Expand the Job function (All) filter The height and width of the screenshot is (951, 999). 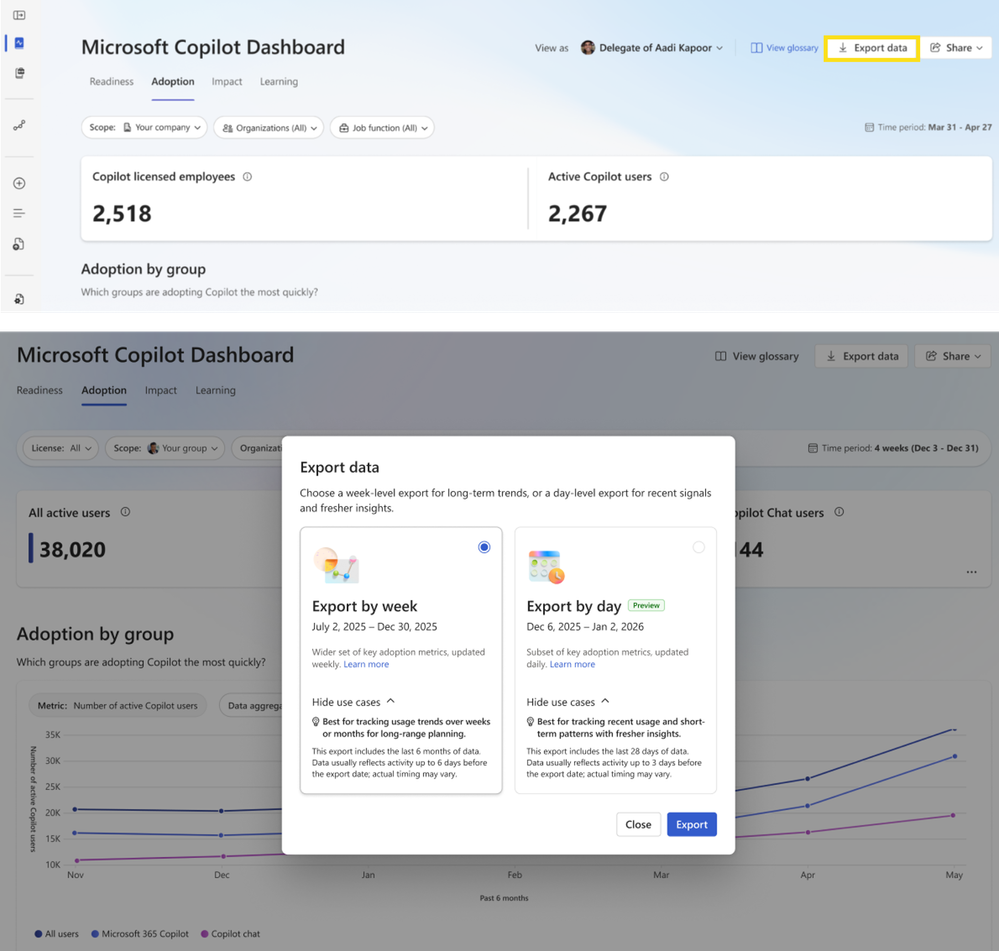click(382, 128)
